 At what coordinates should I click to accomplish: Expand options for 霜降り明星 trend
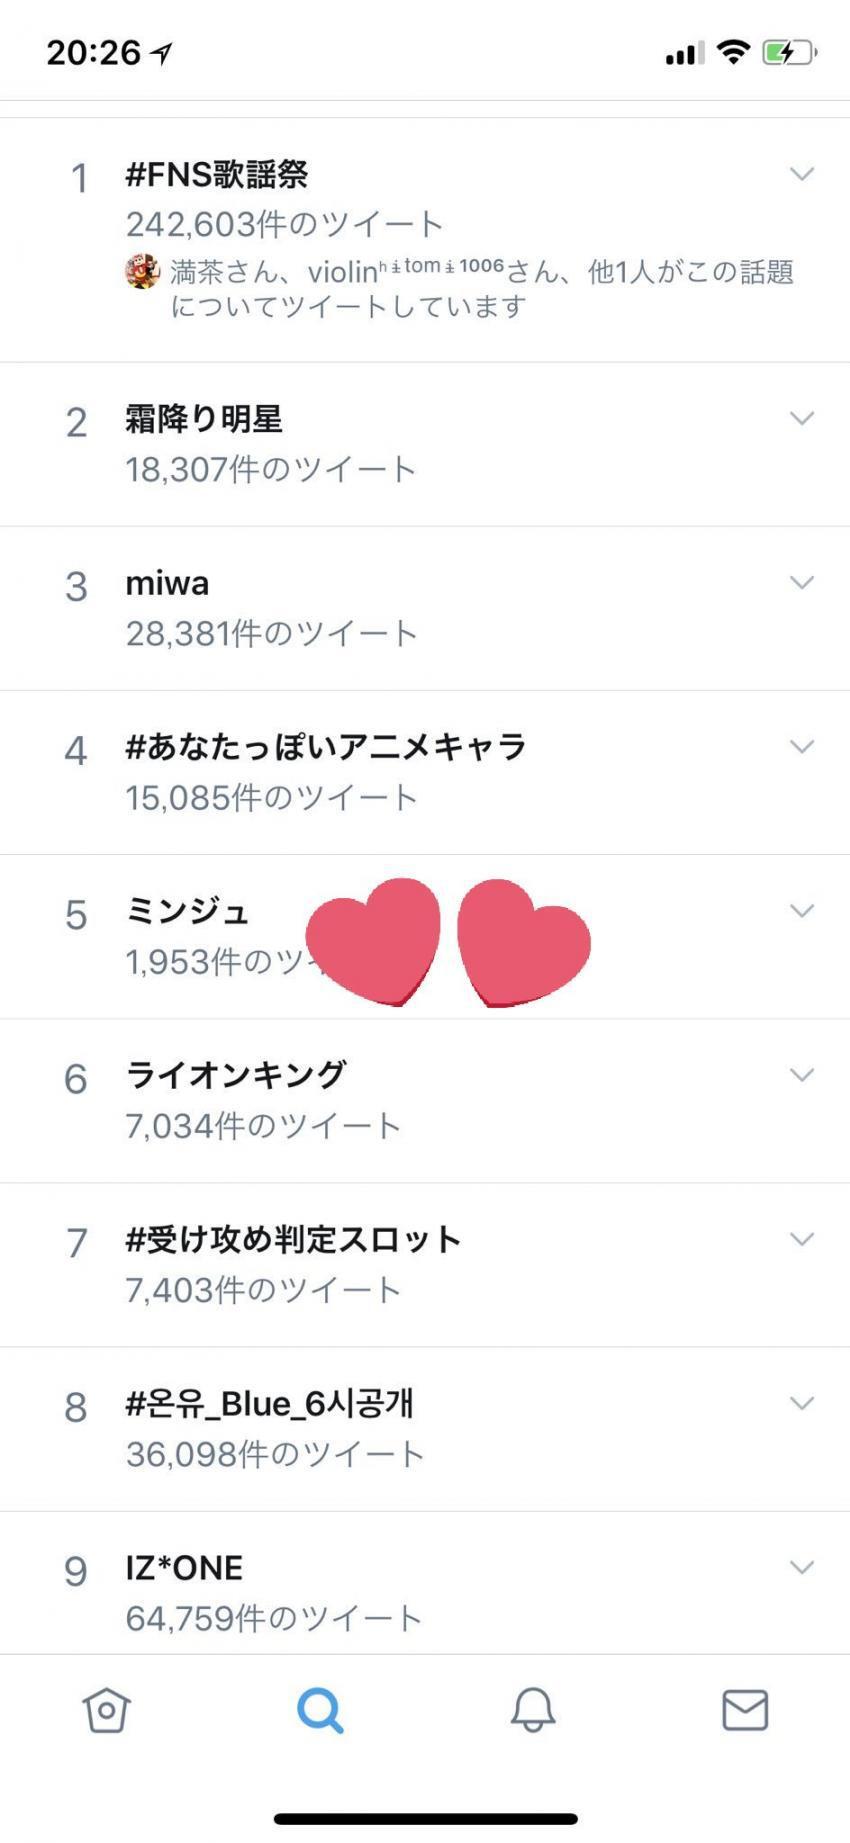[x=801, y=419]
